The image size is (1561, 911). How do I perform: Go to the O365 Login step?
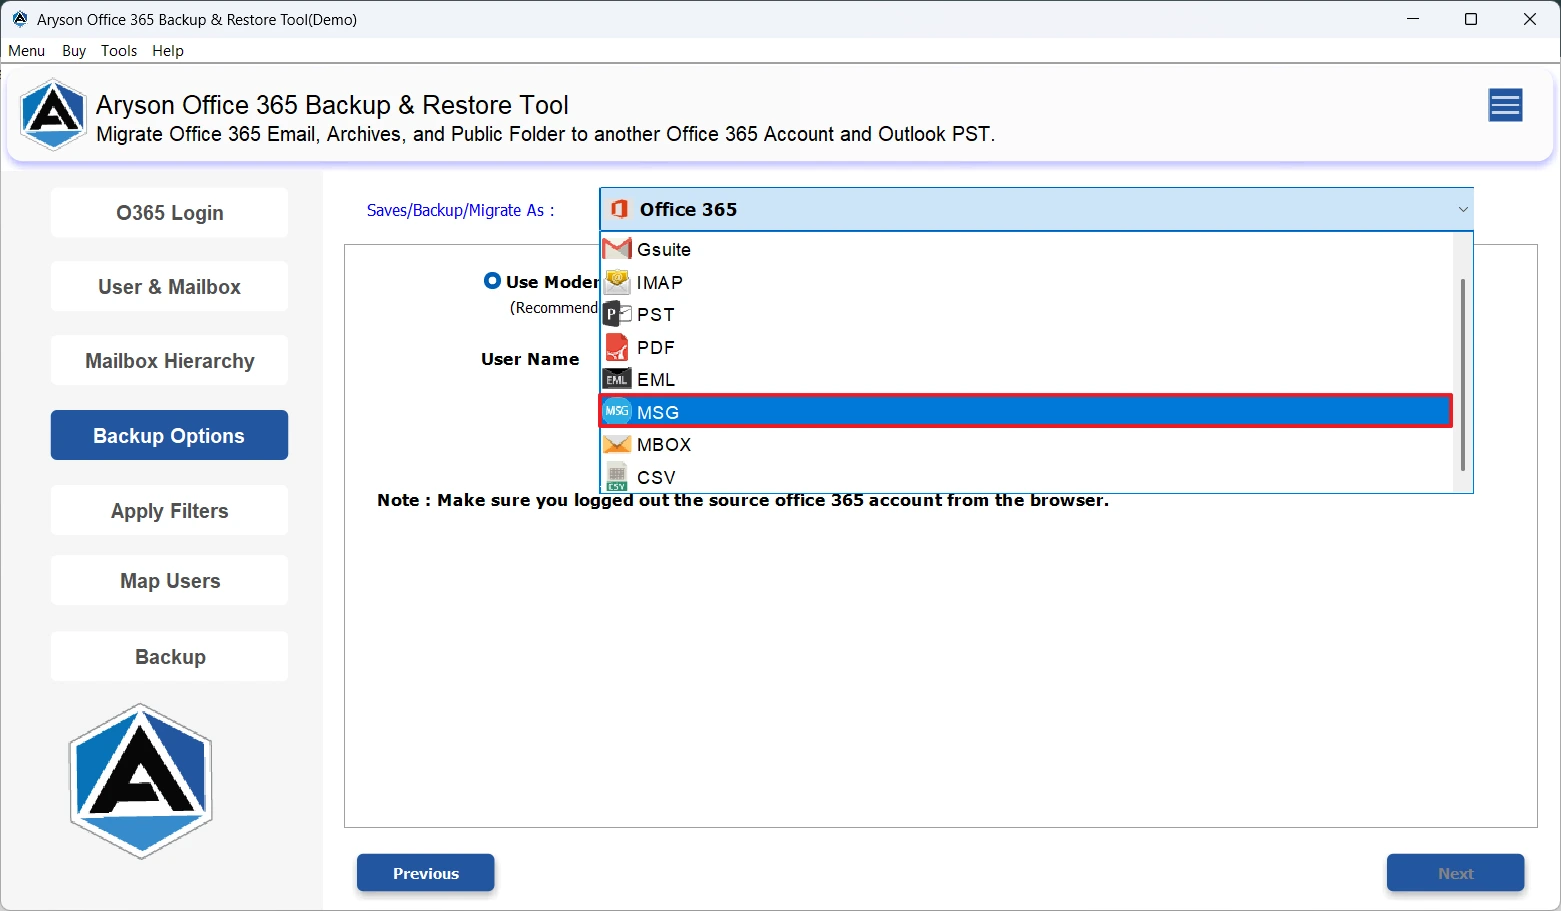pyautogui.click(x=169, y=213)
